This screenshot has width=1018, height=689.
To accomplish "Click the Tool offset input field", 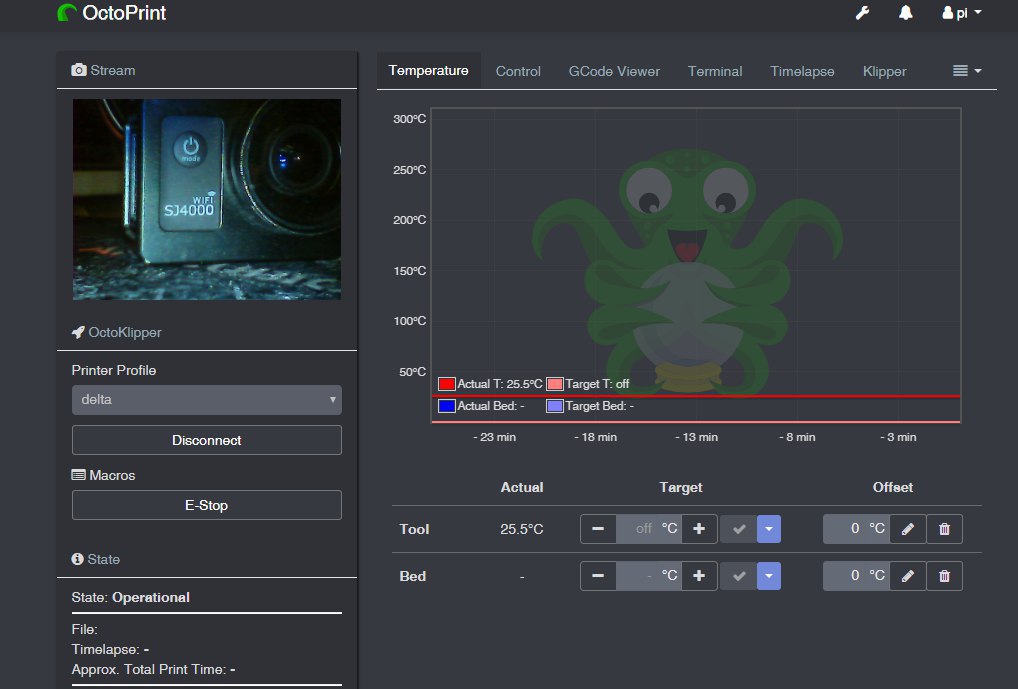I will [x=856, y=529].
